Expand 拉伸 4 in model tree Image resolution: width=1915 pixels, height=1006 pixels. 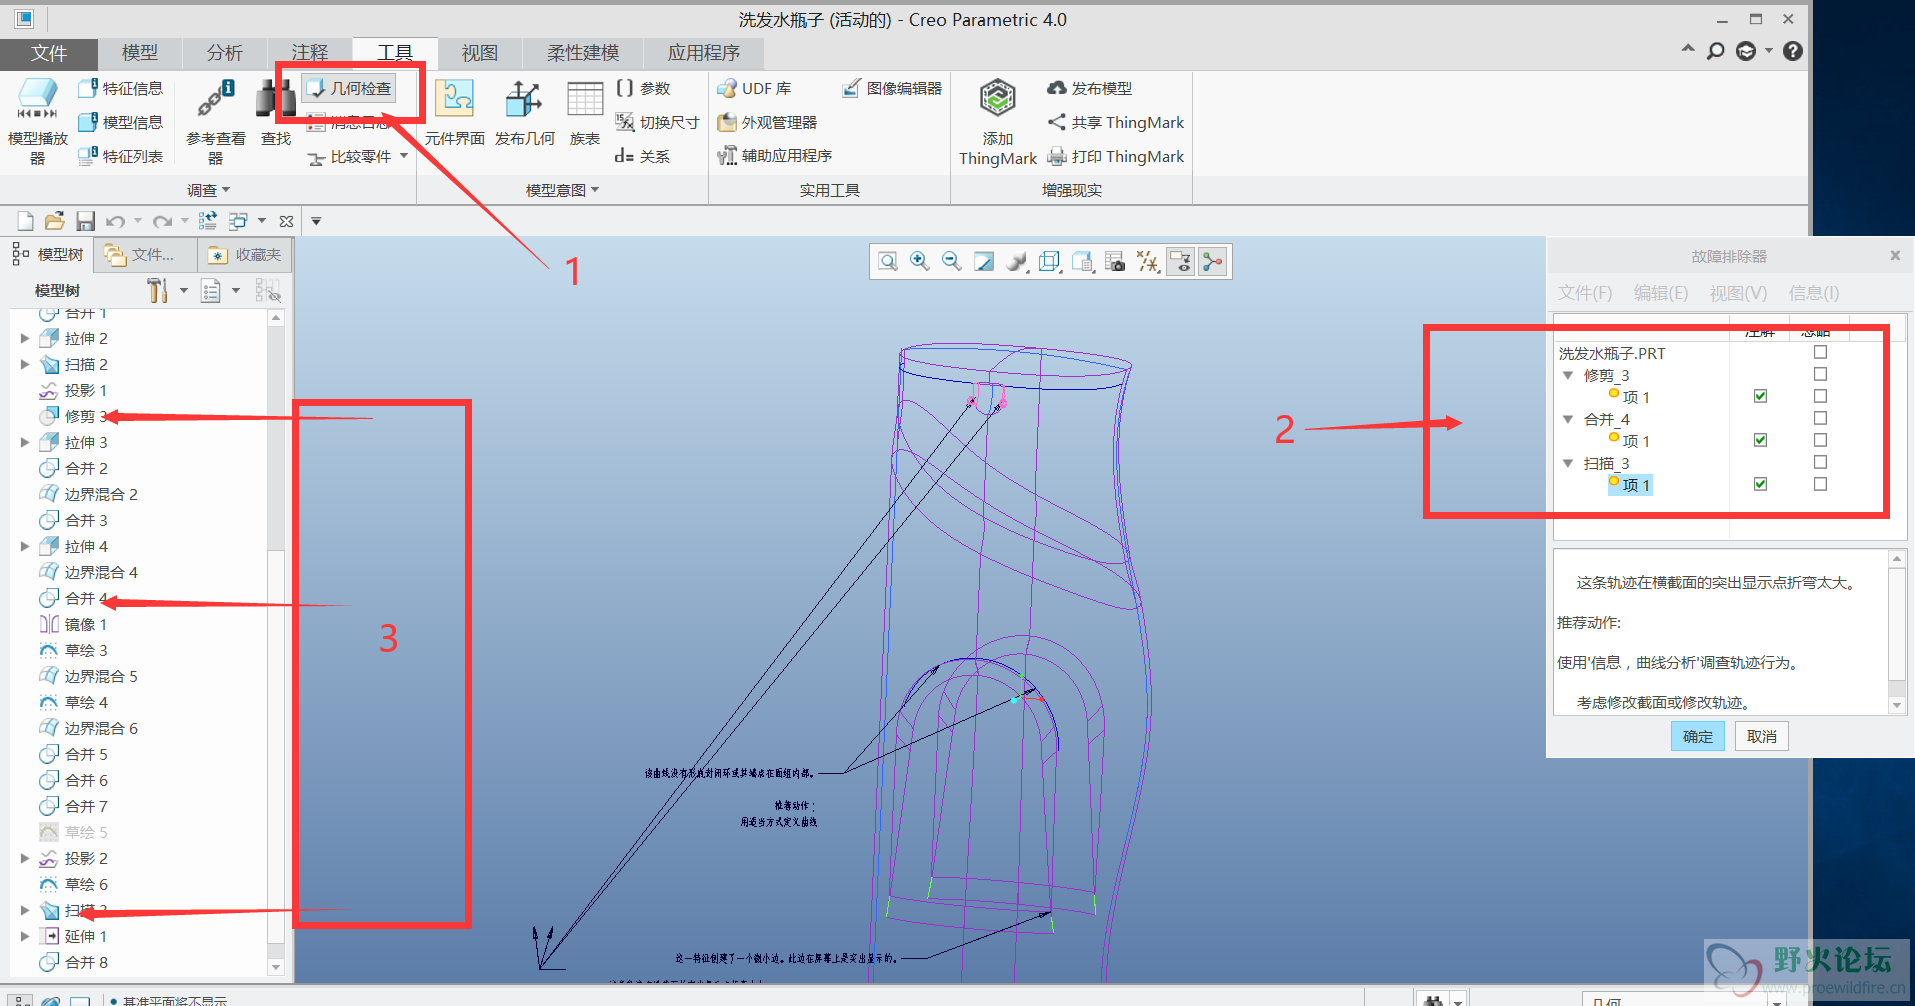point(25,546)
